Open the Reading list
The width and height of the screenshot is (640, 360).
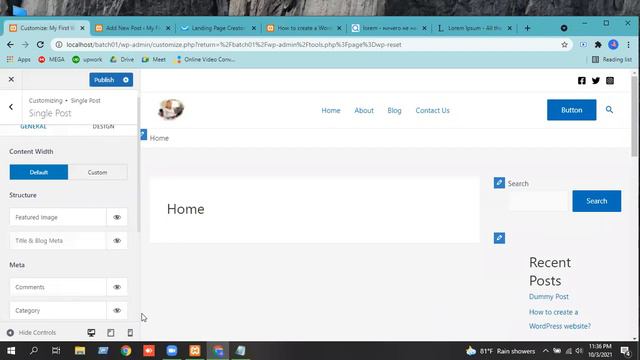click(612, 60)
